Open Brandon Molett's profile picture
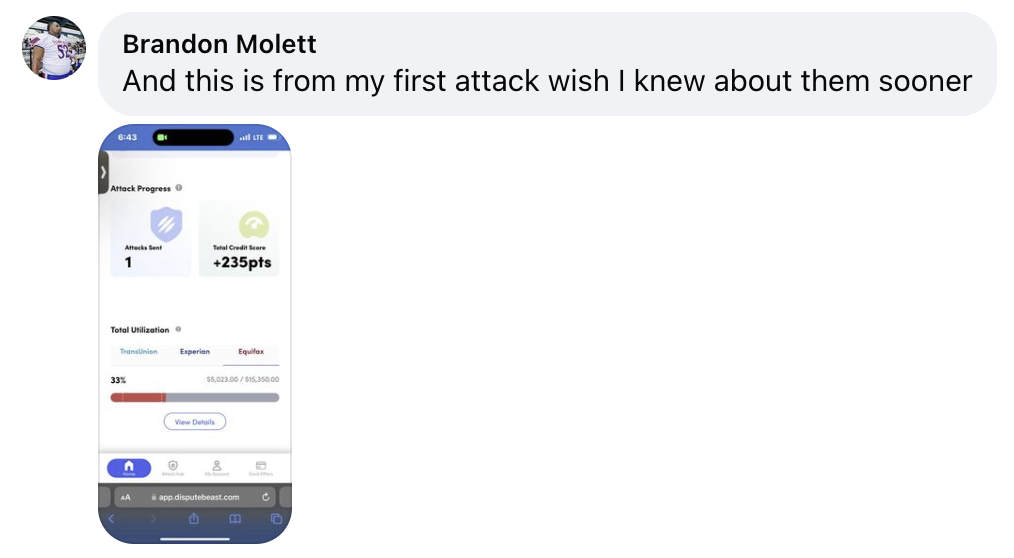 [x=54, y=47]
